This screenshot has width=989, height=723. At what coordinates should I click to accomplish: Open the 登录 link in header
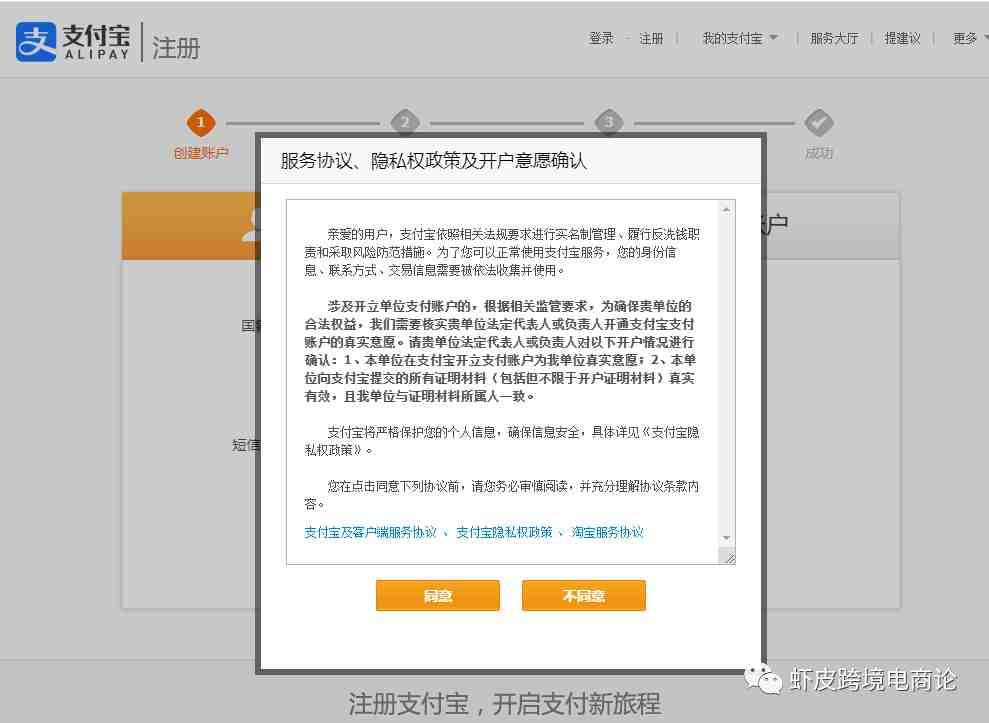601,38
